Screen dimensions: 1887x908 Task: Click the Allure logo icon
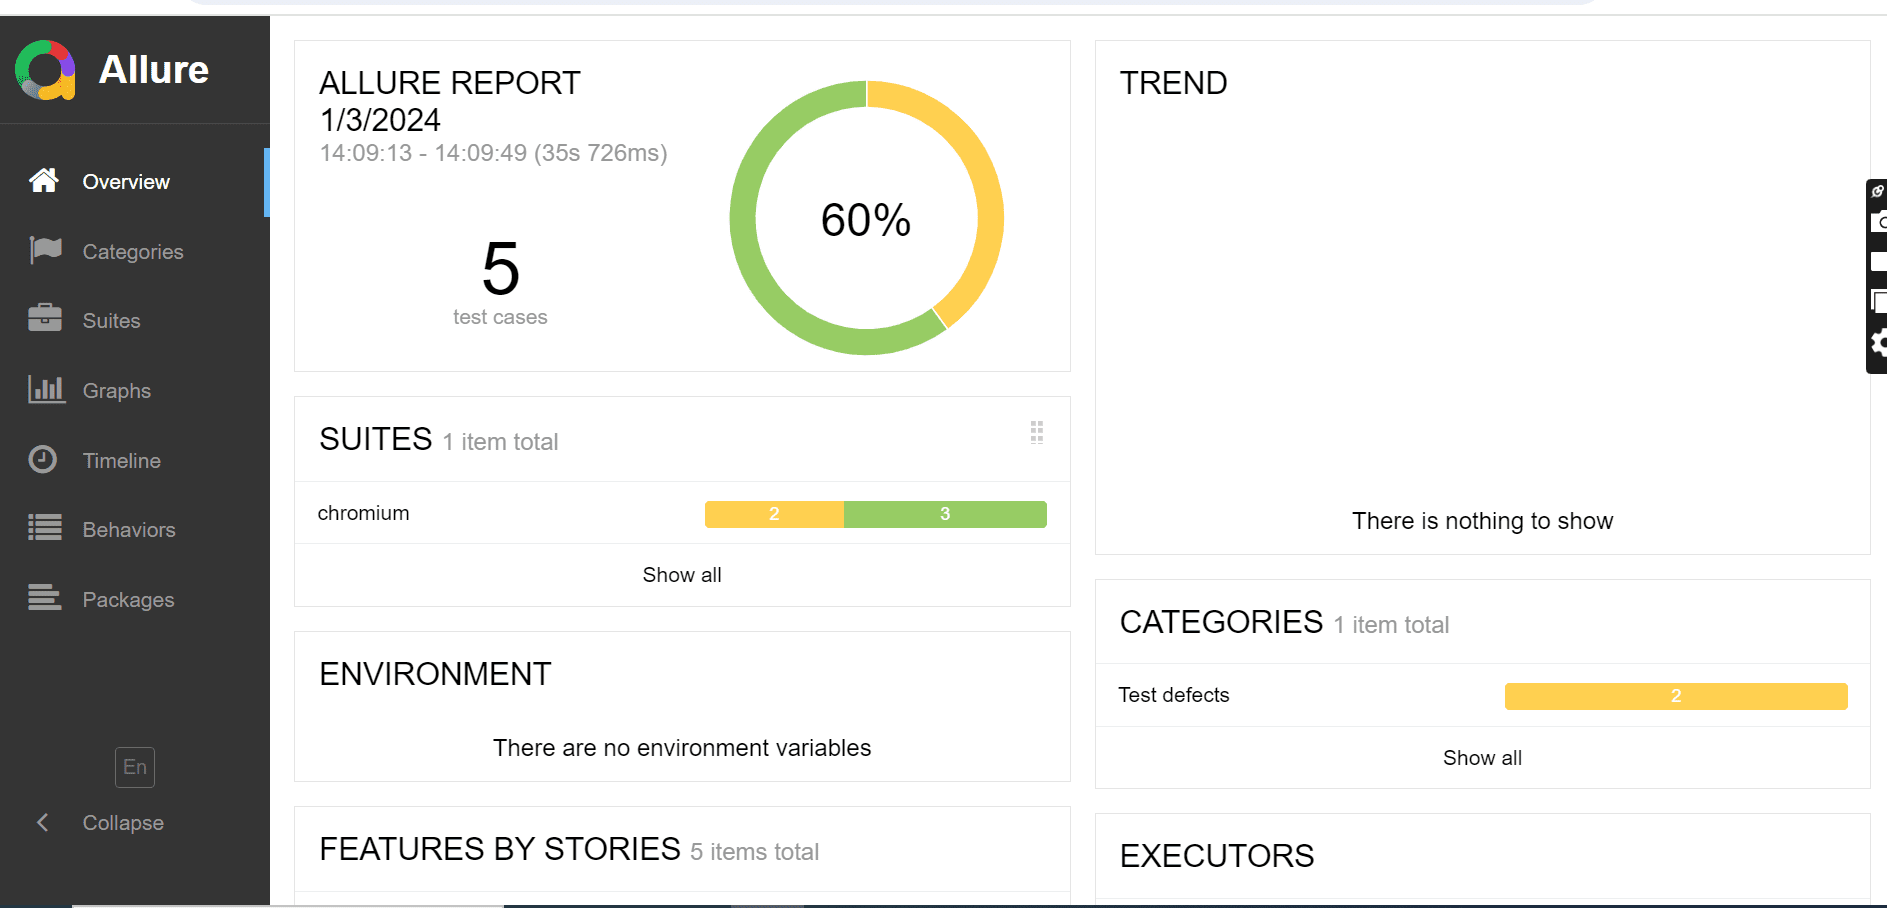(45, 70)
